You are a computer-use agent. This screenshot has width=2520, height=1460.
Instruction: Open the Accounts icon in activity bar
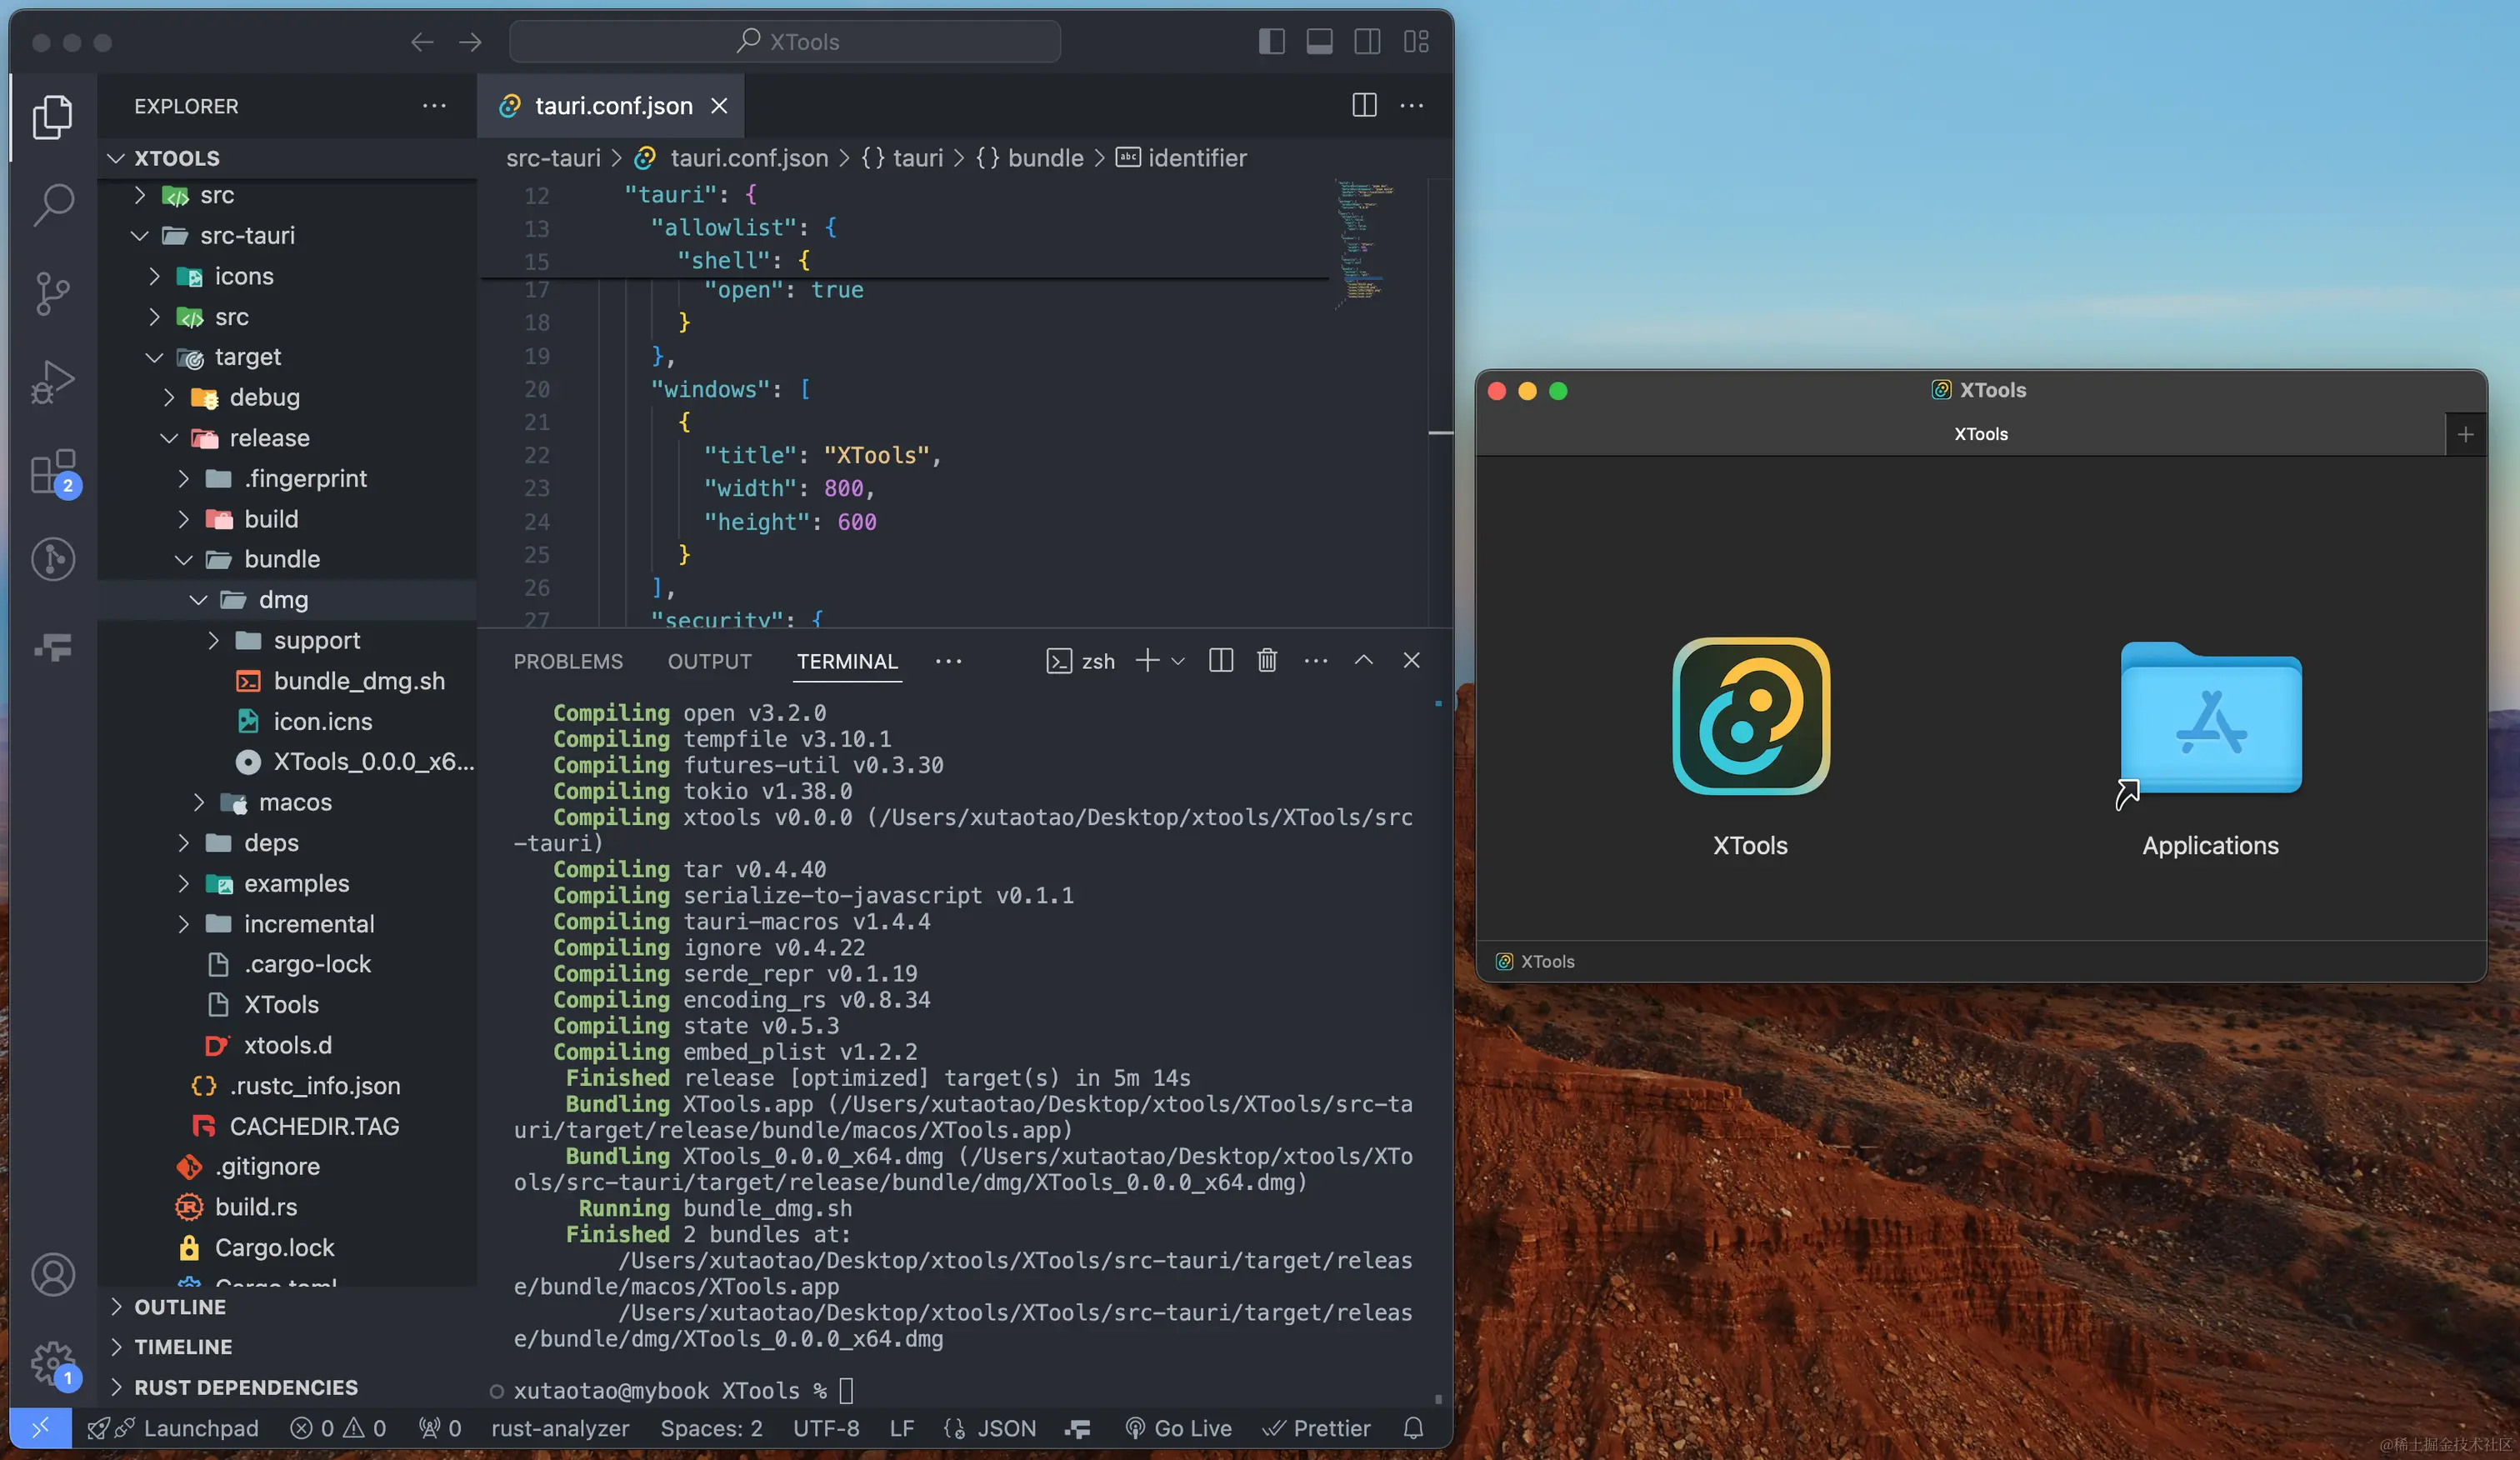(x=53, y=1274)
